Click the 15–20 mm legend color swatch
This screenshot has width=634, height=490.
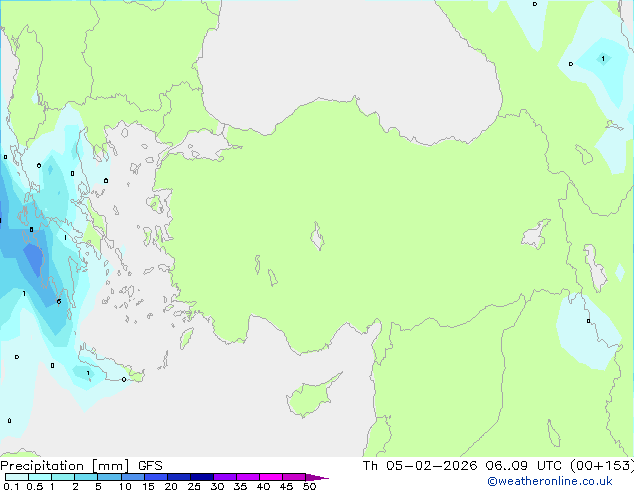[155, 477]
